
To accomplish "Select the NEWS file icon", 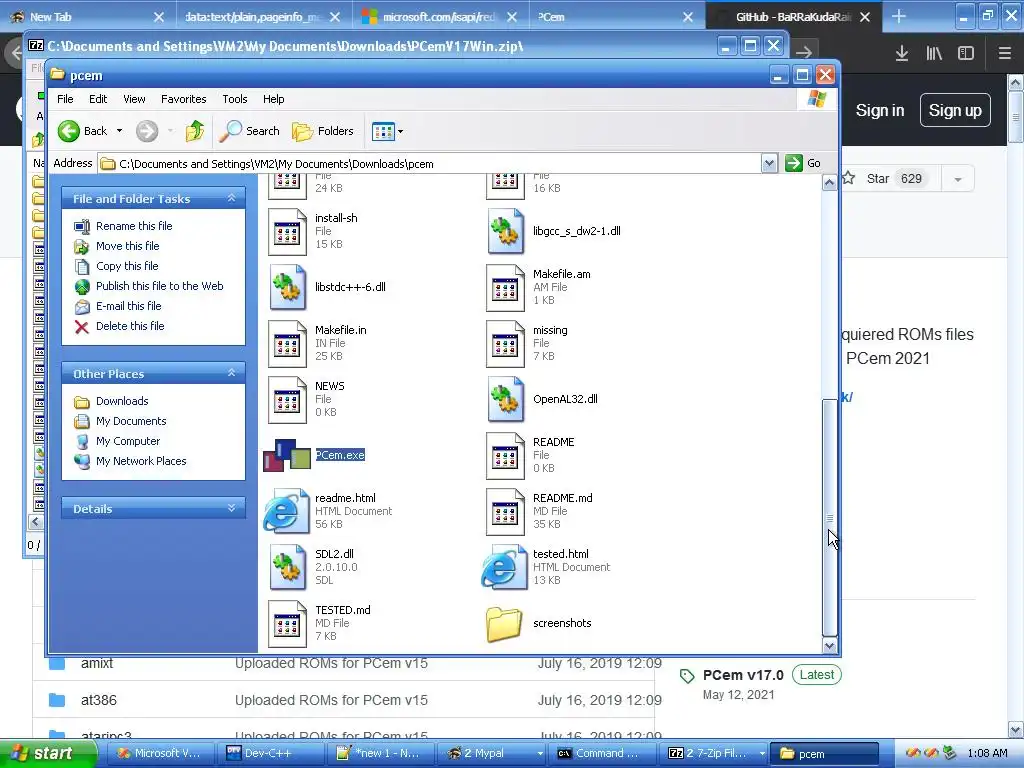I will pos(287,400).
